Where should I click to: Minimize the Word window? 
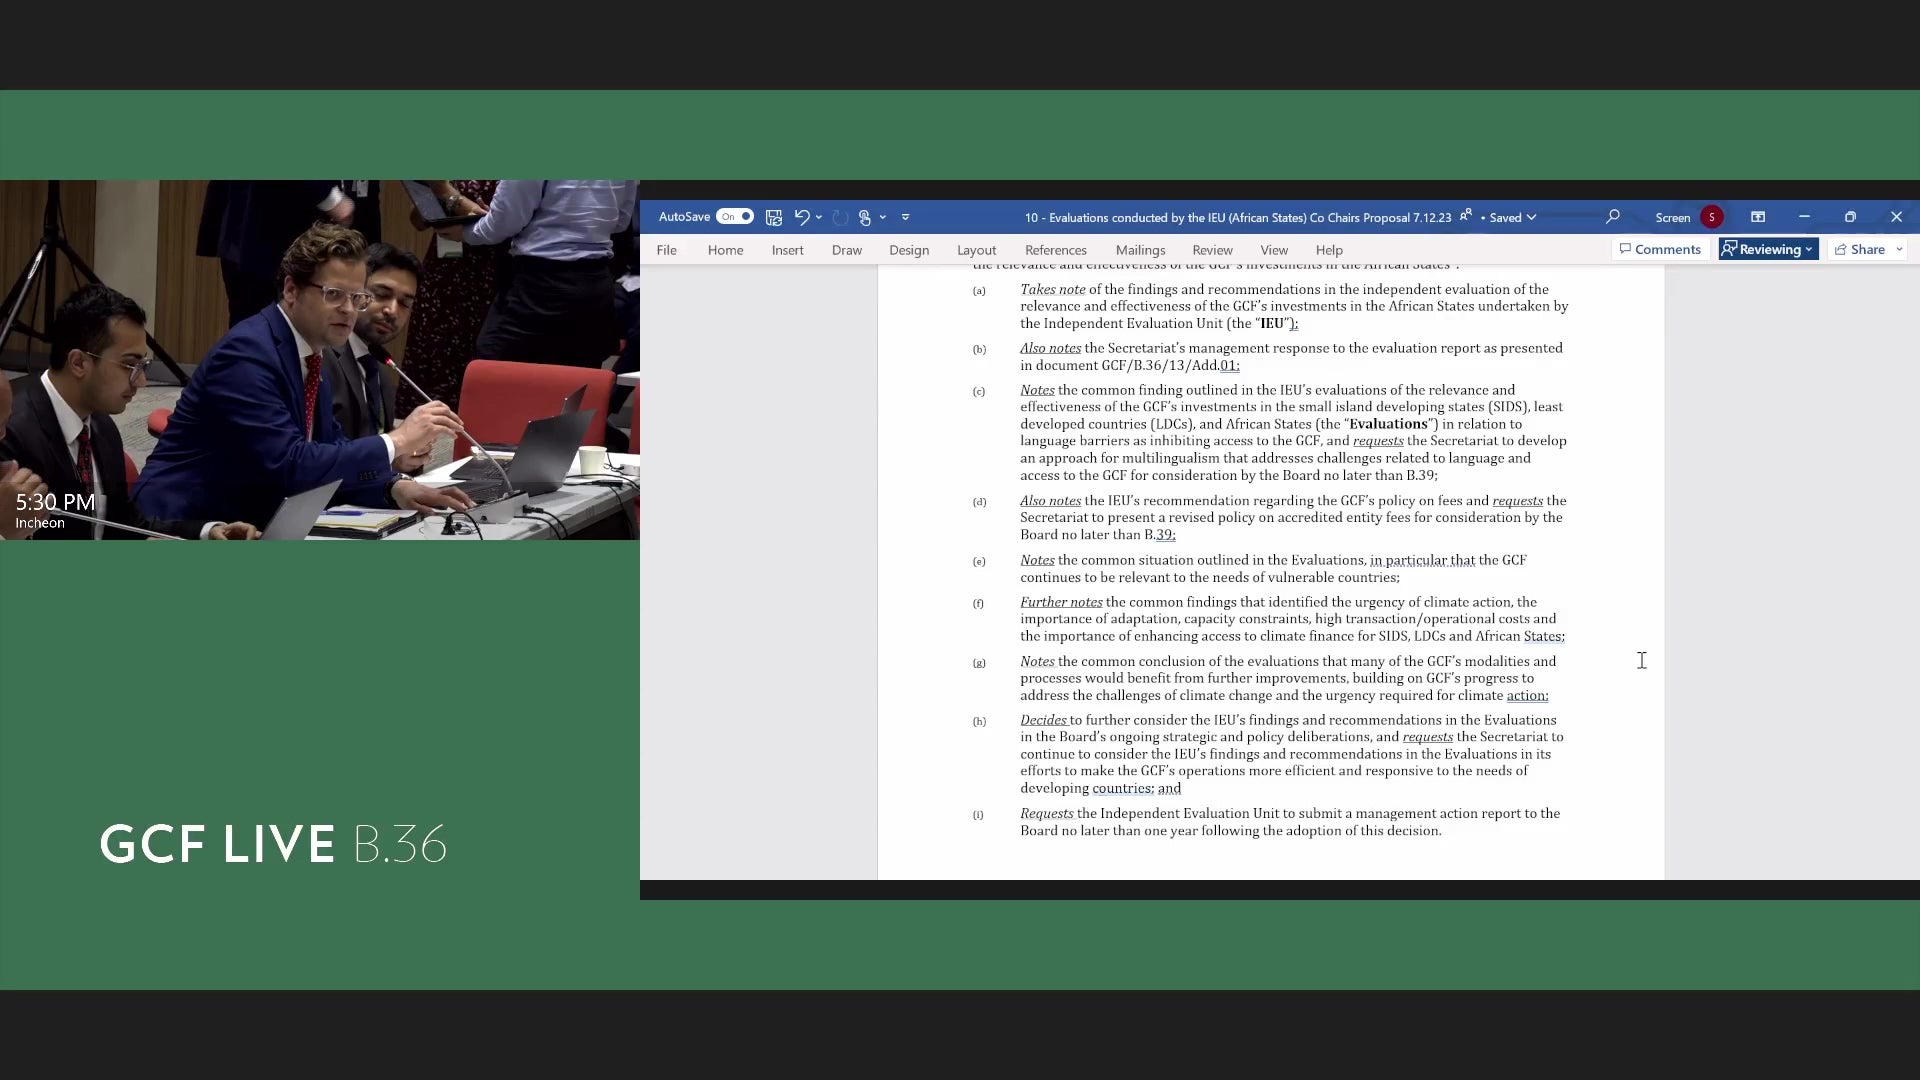[x=1804, y=217]
